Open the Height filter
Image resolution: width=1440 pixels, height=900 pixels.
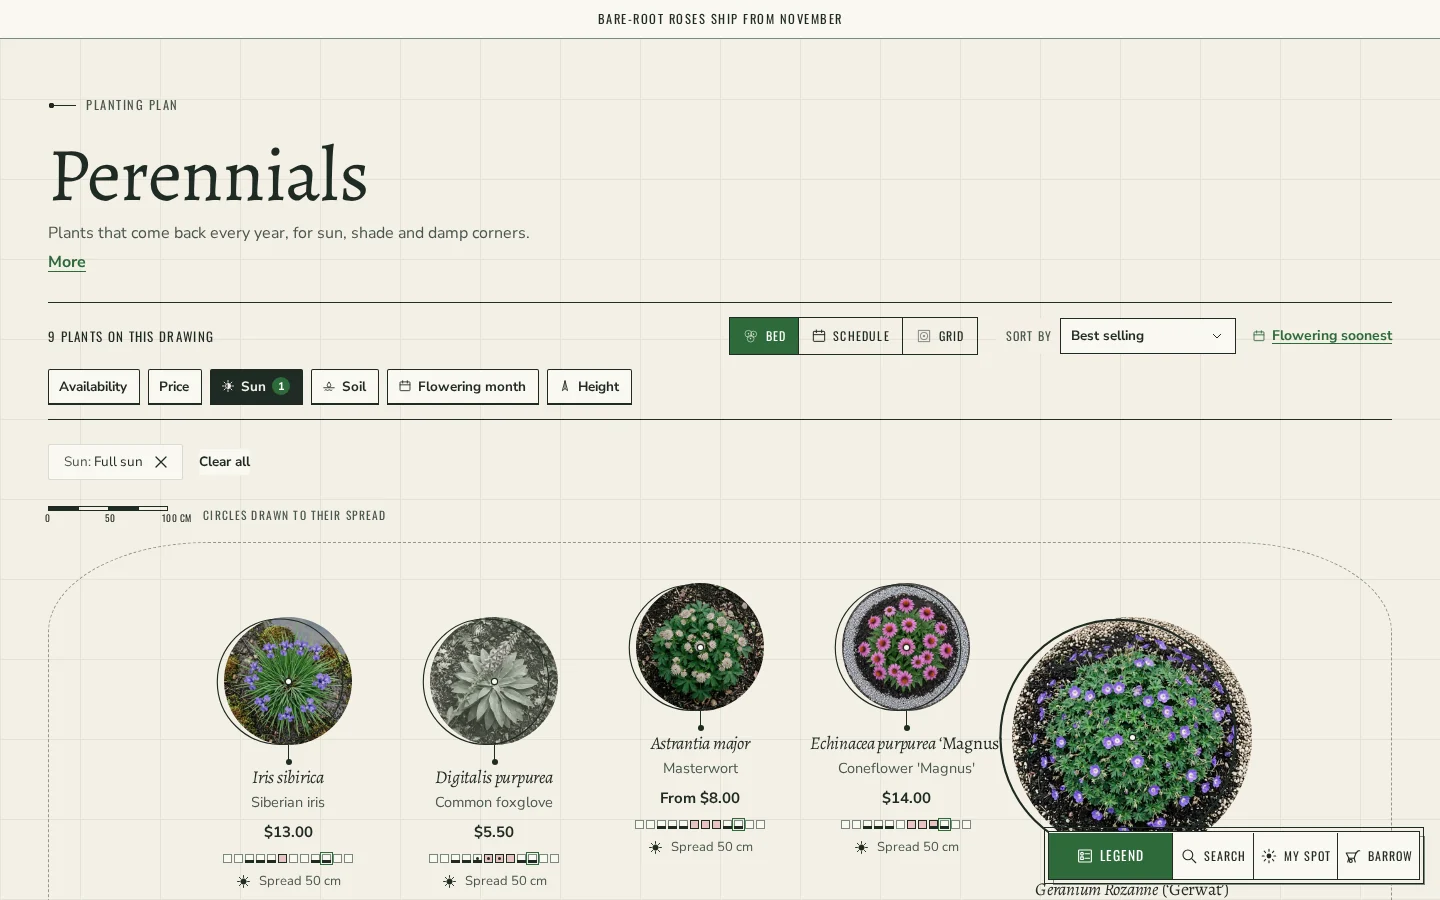click(589, 387)
